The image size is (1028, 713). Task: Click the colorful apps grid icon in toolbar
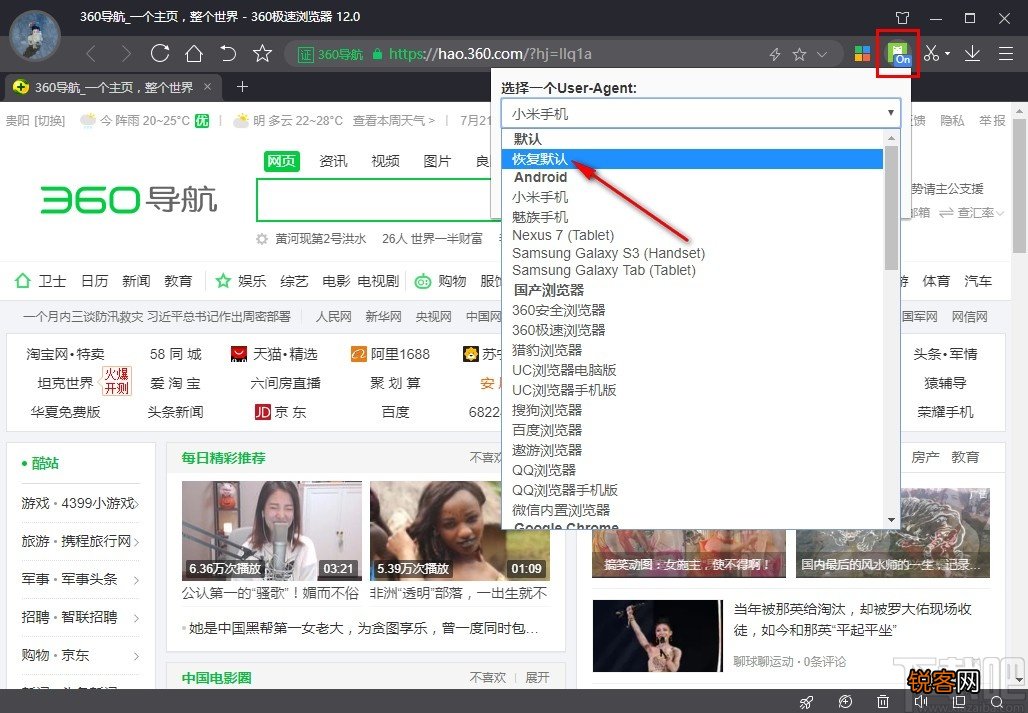(x=862, y=54)
